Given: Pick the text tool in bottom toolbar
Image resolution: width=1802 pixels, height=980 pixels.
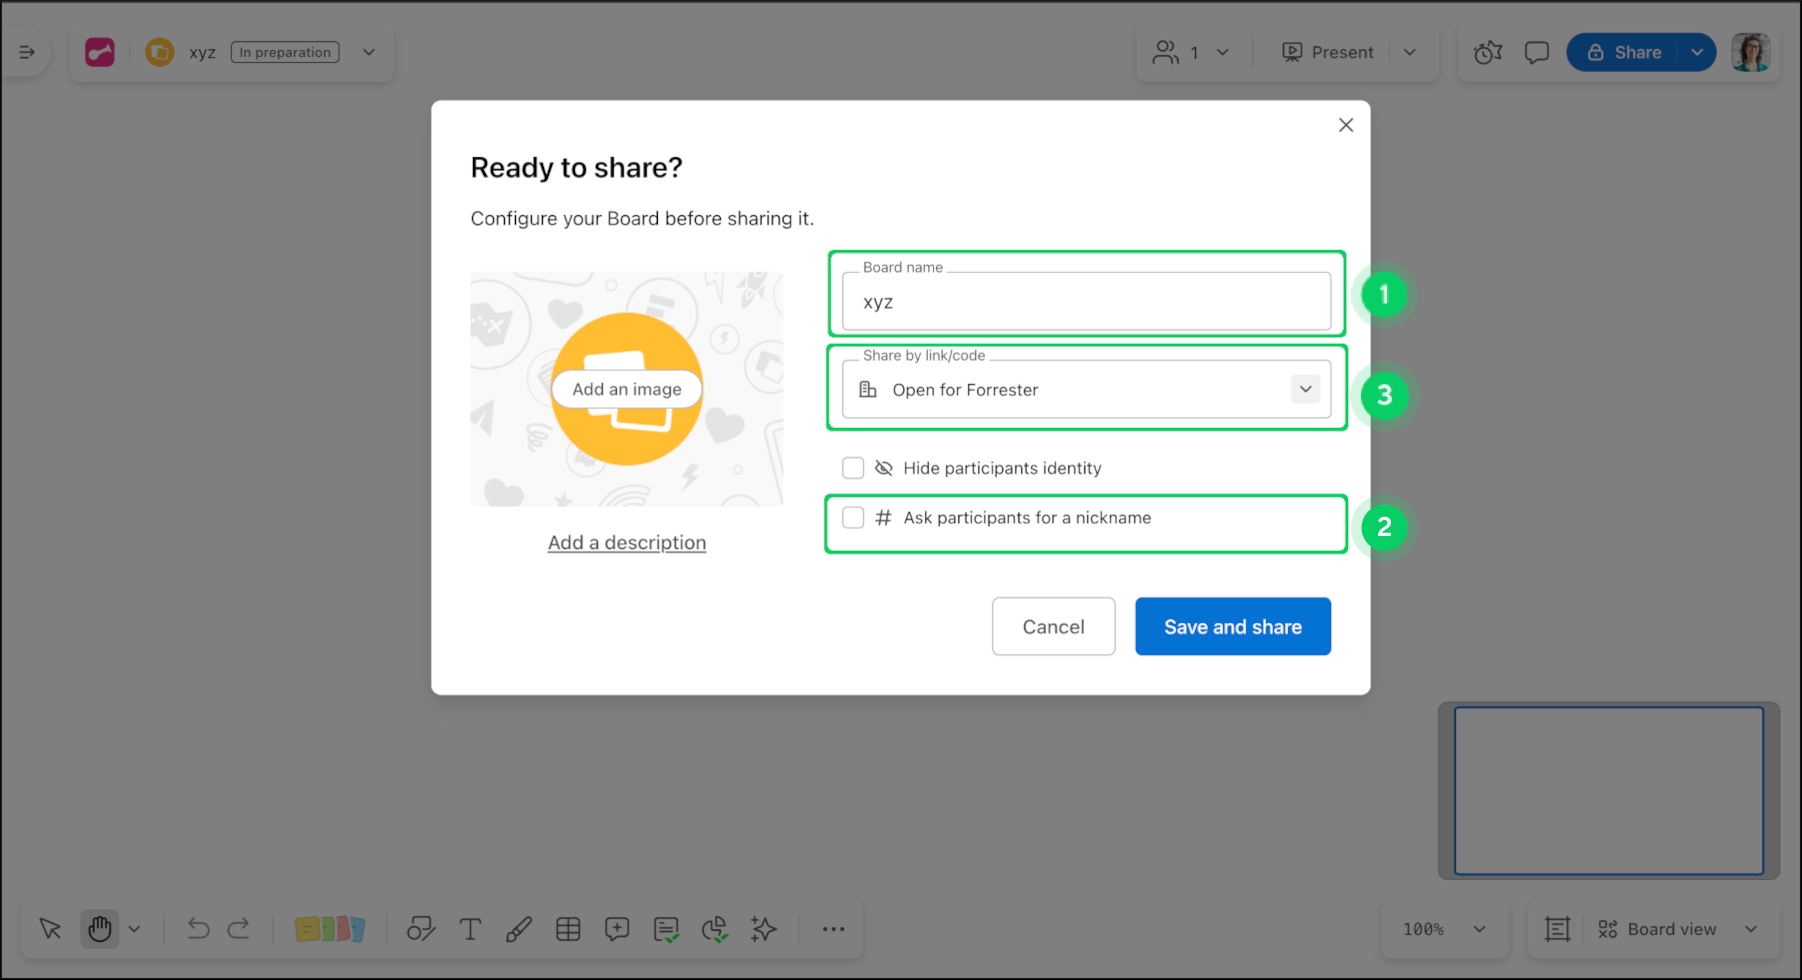Looking at the screenshot, I should [470, 929].
